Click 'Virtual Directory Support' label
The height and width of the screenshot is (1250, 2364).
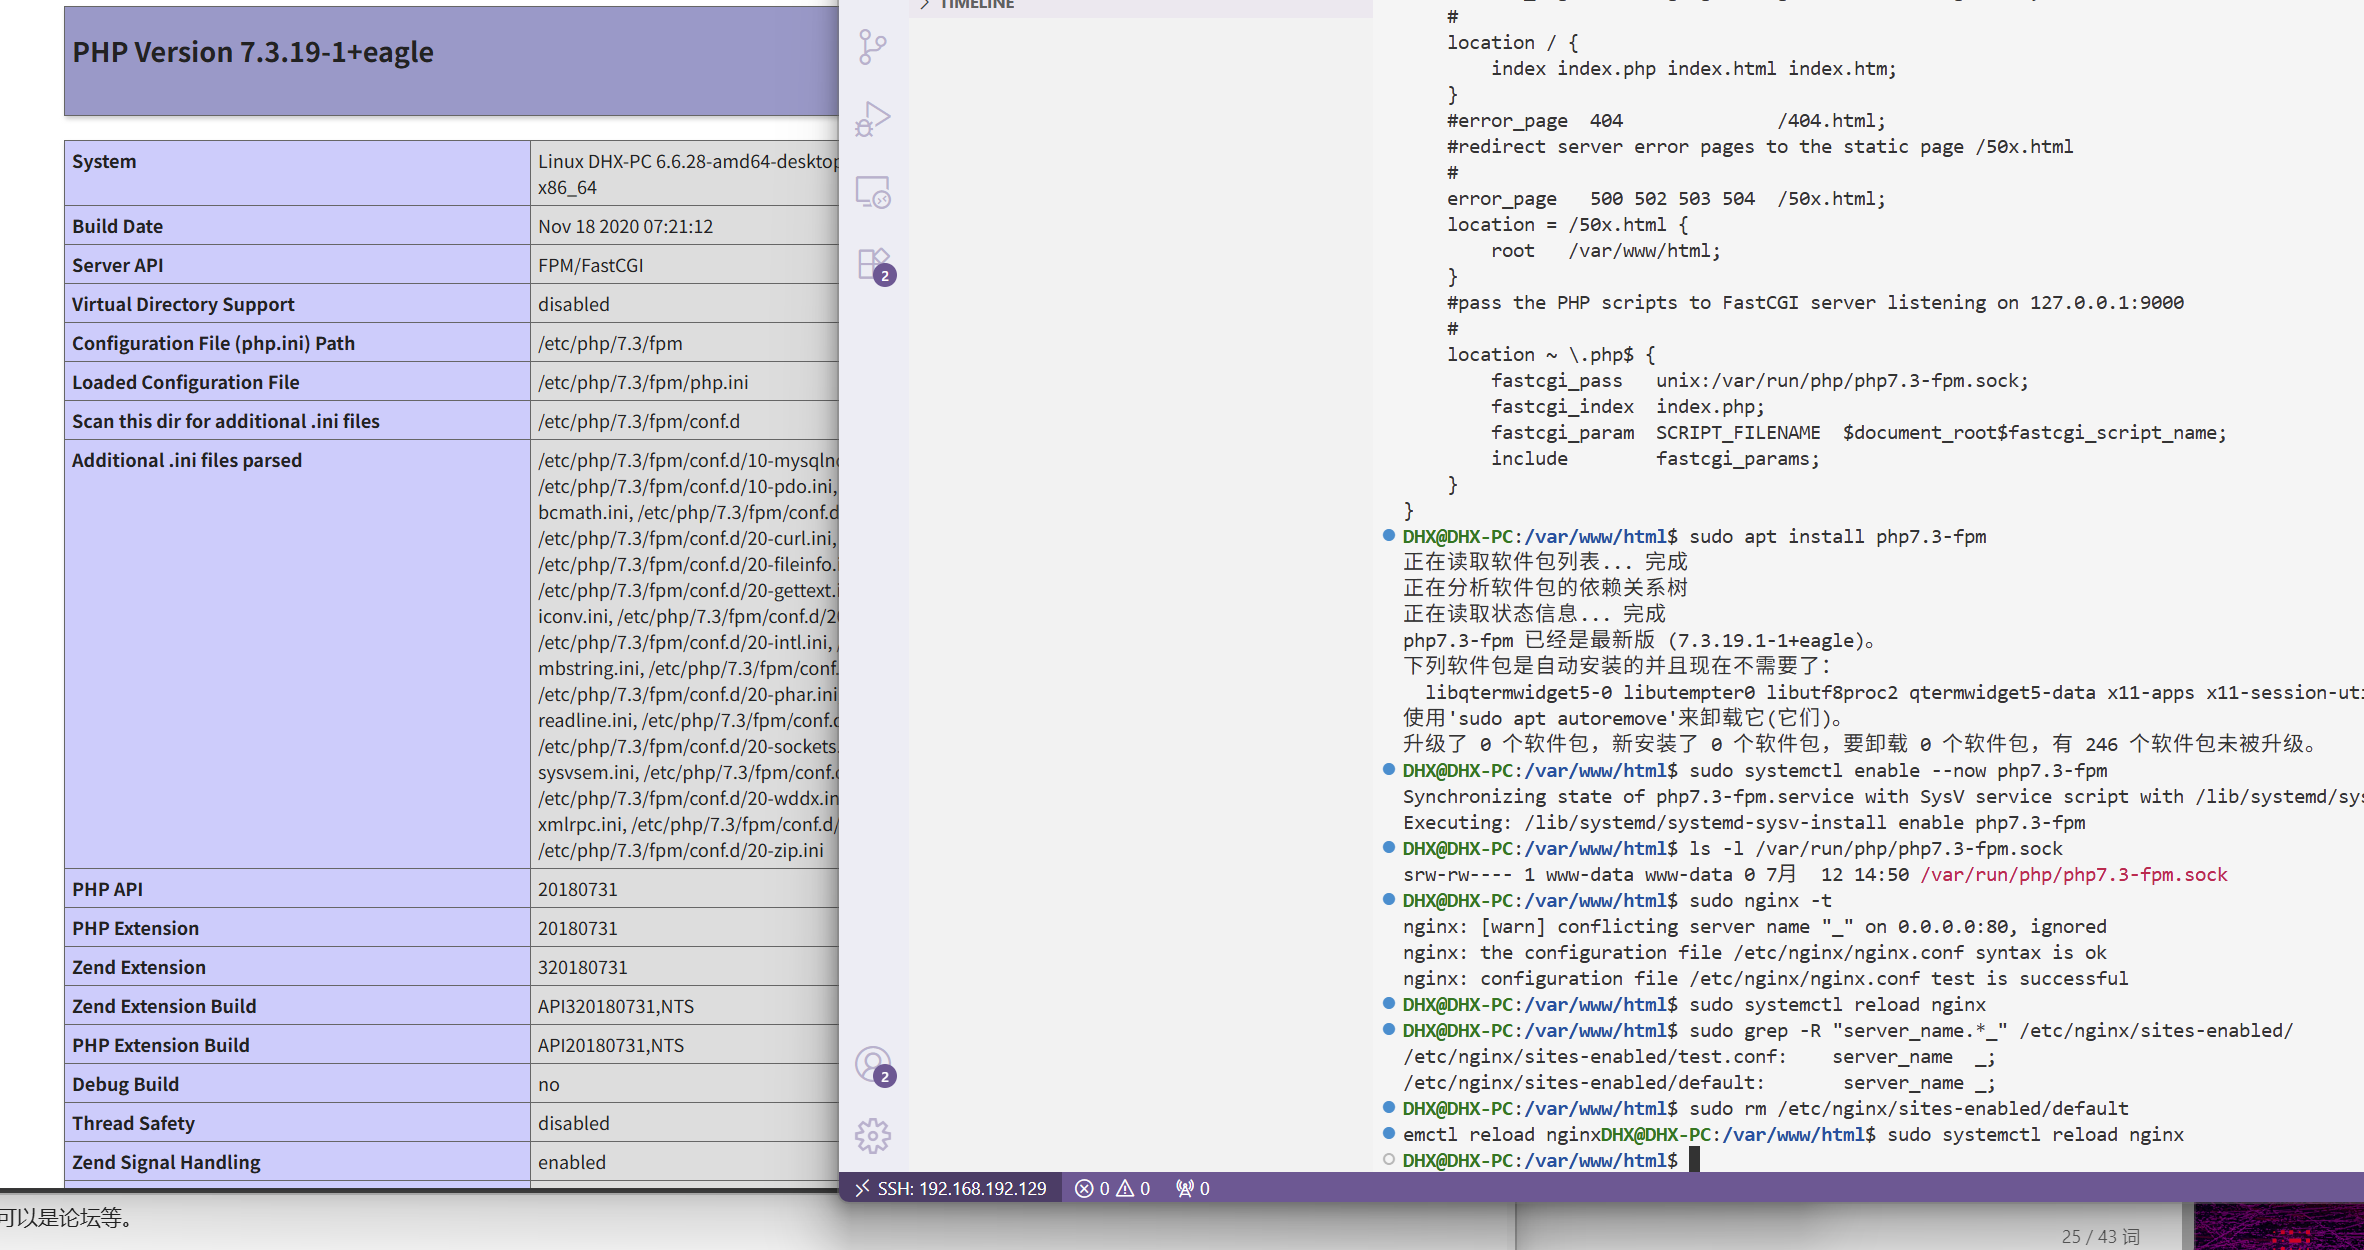click(183, 304)
